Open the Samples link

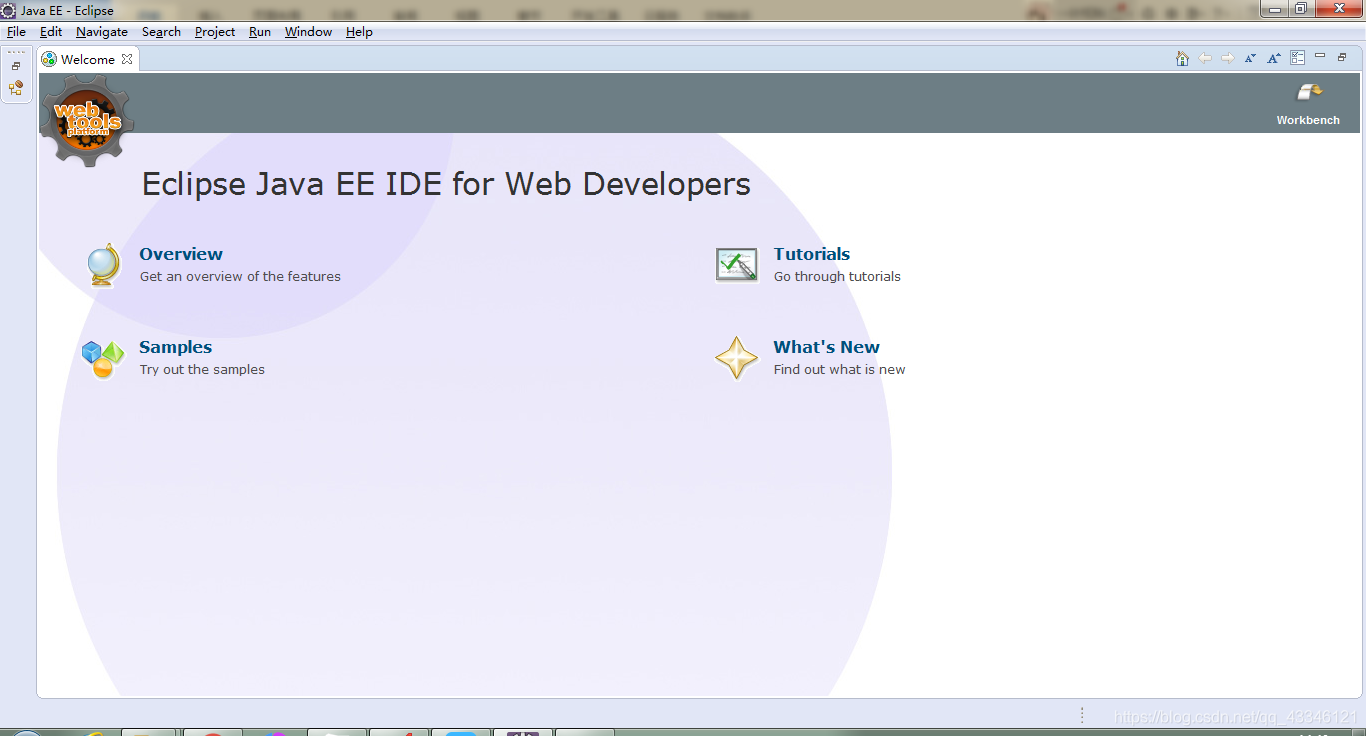point(176,347)
